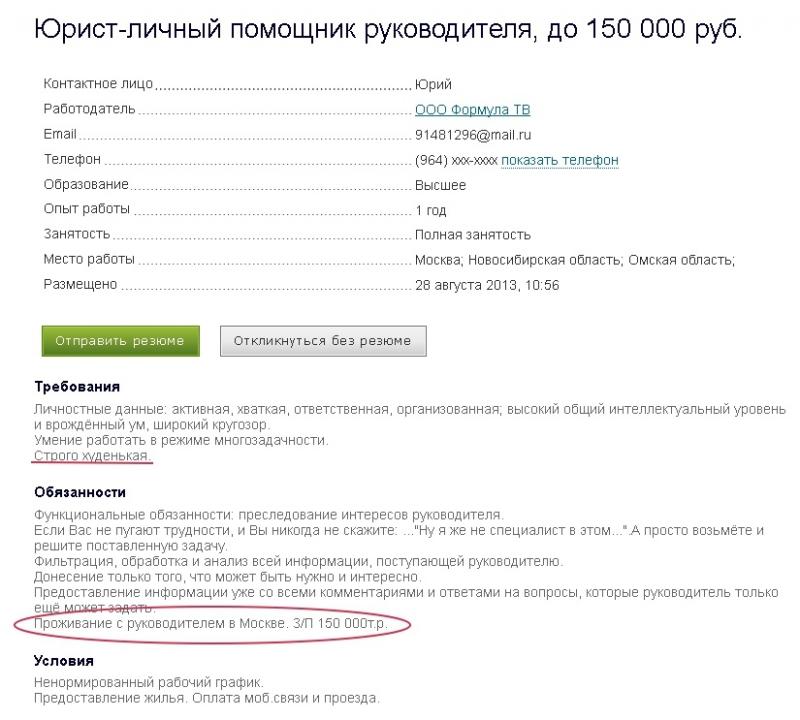Click the Предоставление жилья conditions line
Screen dimensions: 800x720
tap(207, 698)
